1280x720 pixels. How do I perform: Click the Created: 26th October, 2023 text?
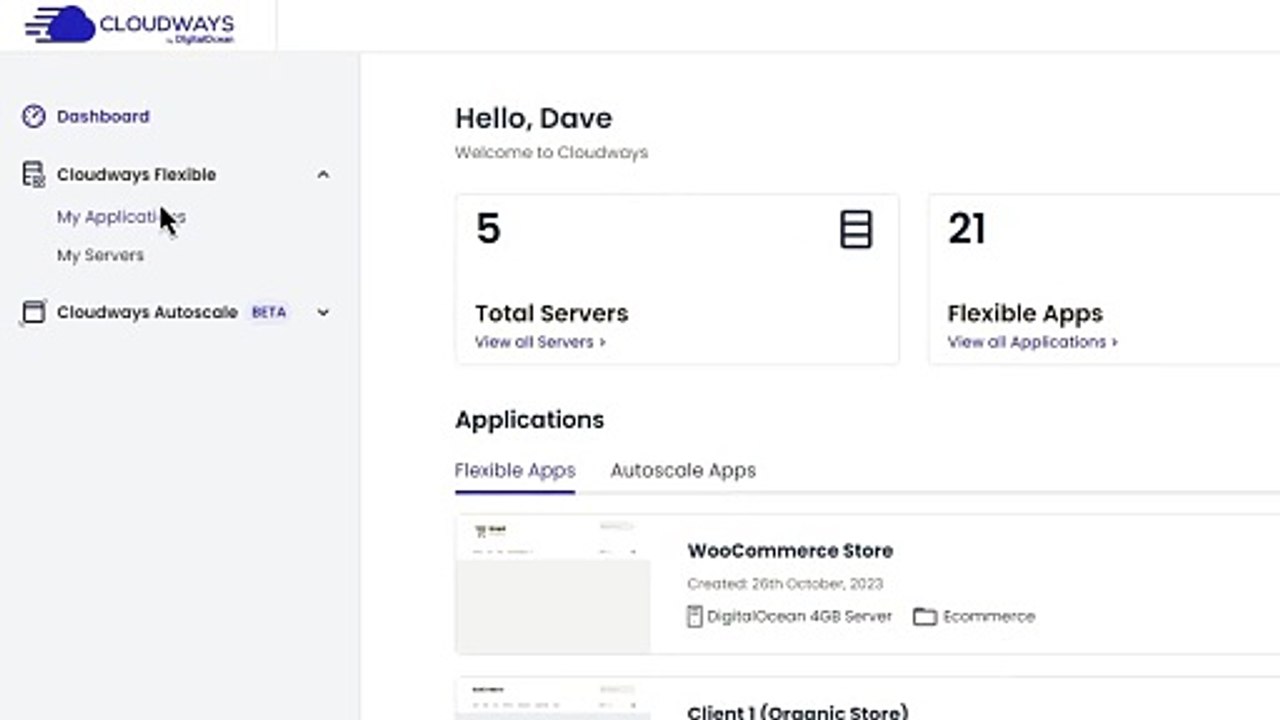click(785, 584)
